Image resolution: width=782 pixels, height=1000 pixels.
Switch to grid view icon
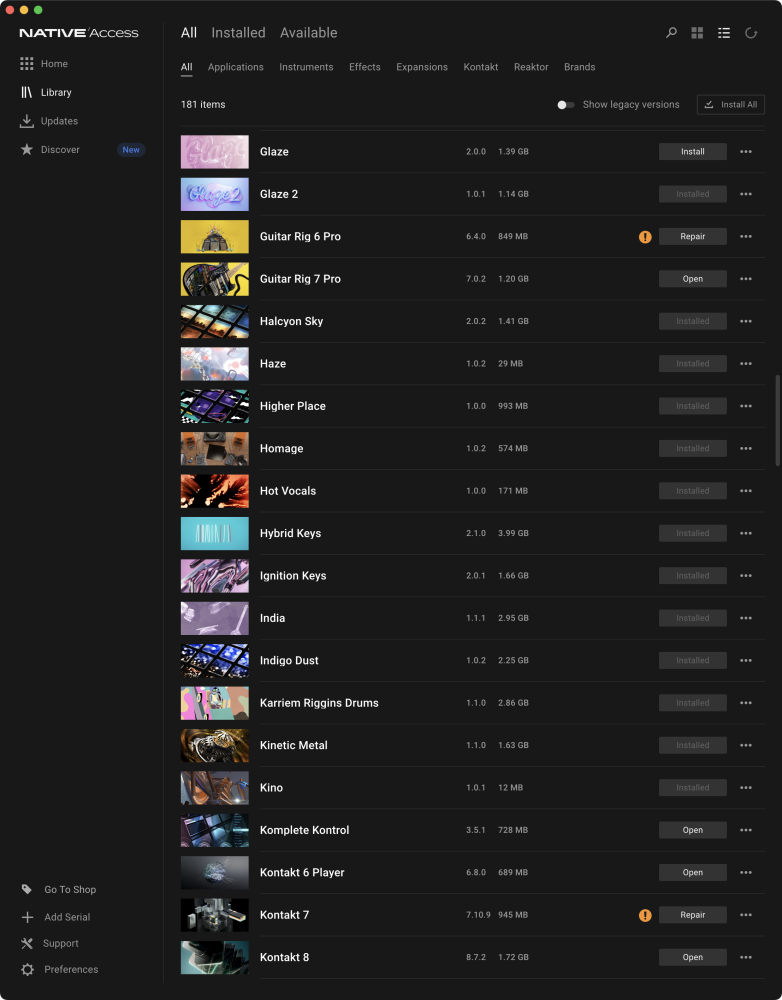click(697, 33)
